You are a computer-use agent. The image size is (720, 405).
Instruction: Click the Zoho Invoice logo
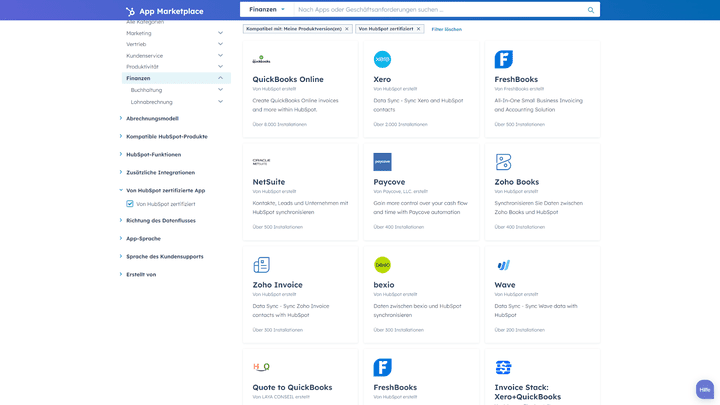point(261,264)
